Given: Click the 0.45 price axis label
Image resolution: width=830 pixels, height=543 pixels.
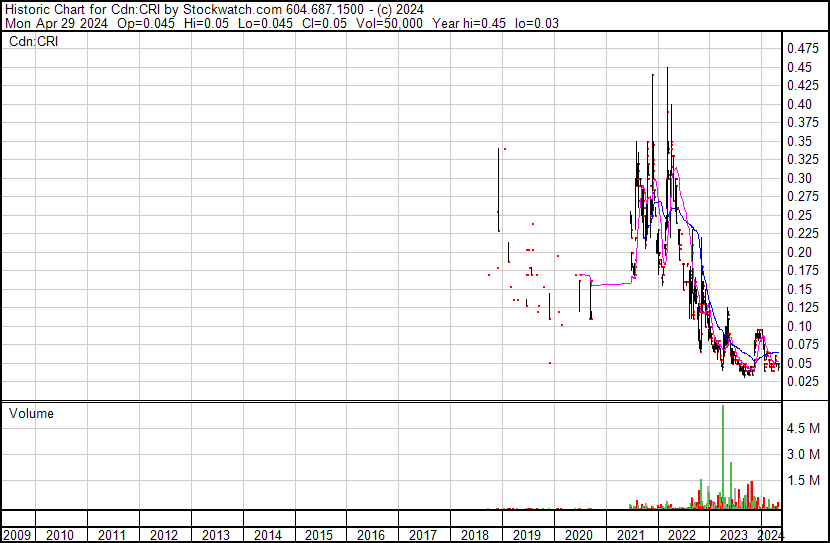Looking at the screenshot, I should coord(800,67).
